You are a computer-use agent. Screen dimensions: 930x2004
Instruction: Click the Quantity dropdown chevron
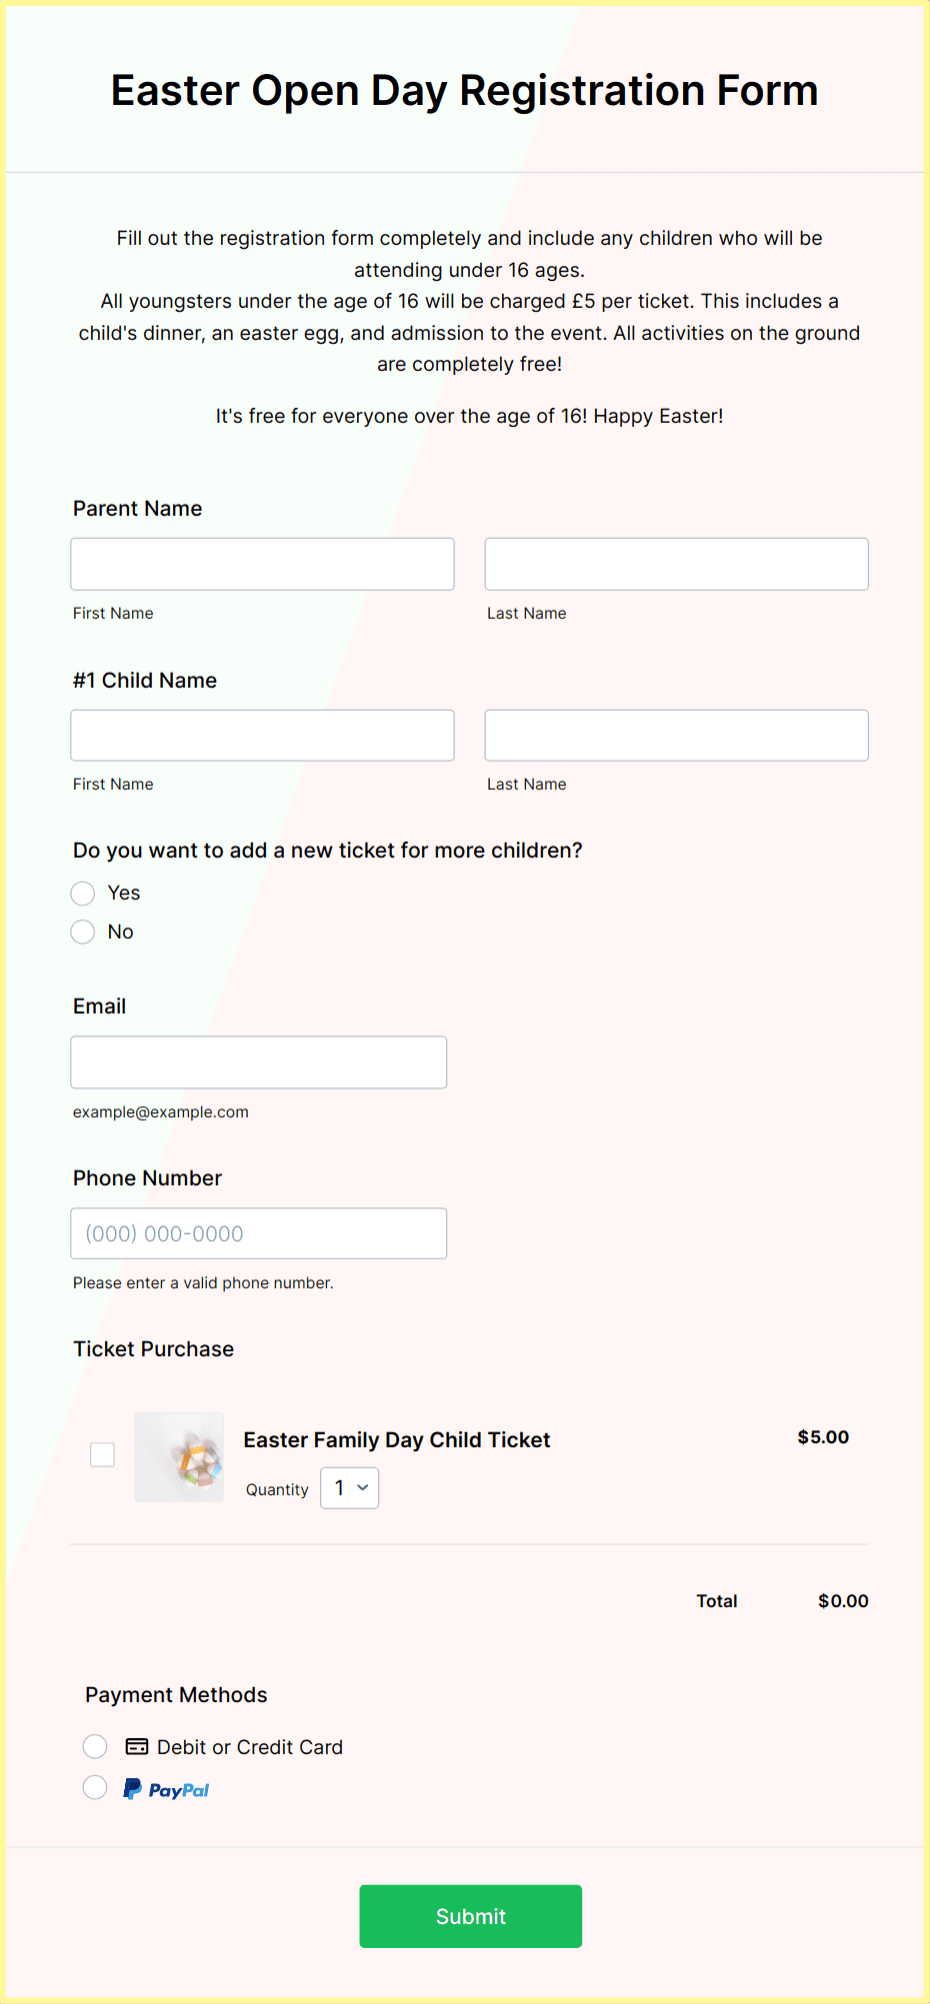coord(363,1488)
